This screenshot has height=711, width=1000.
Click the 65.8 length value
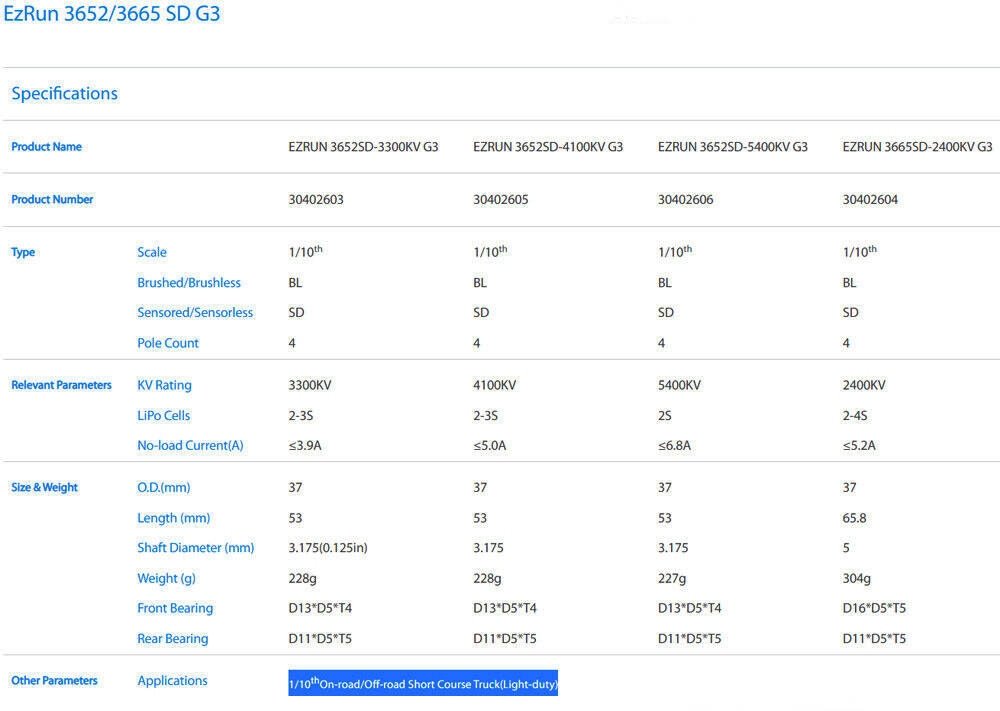point(856,518)
